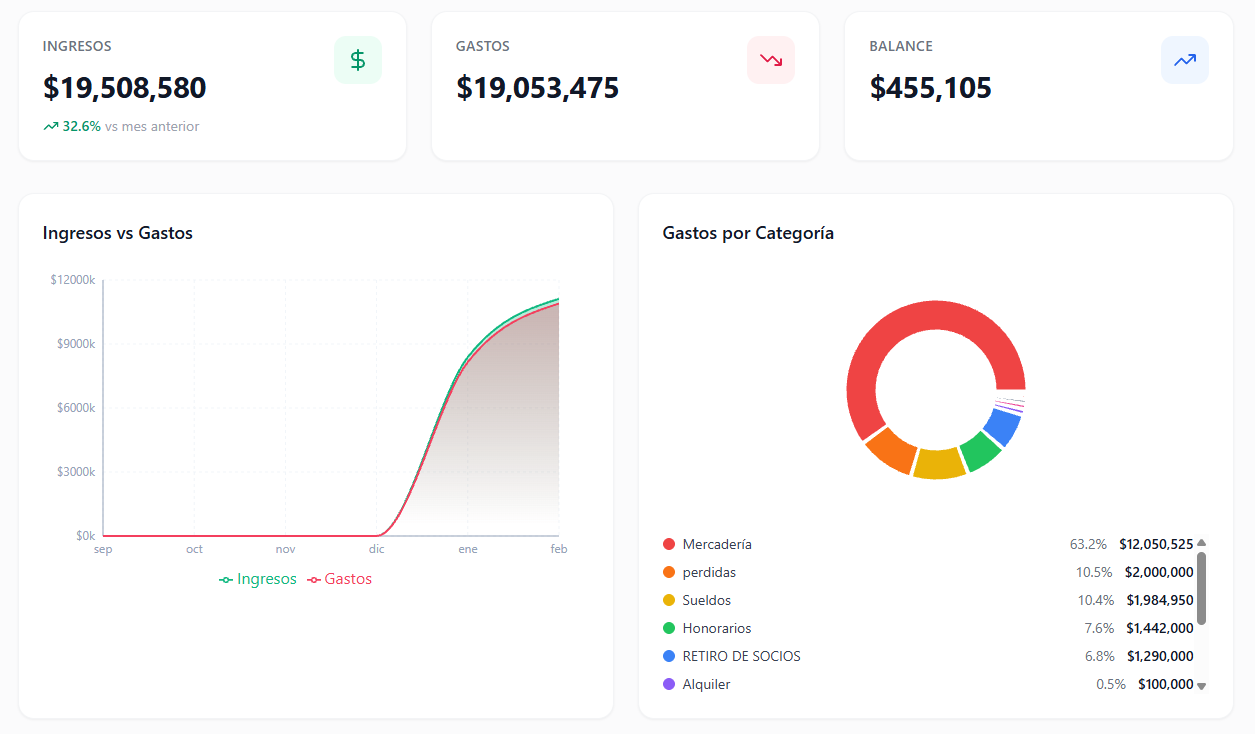Click the scroll down arrow in category list

1201,685
